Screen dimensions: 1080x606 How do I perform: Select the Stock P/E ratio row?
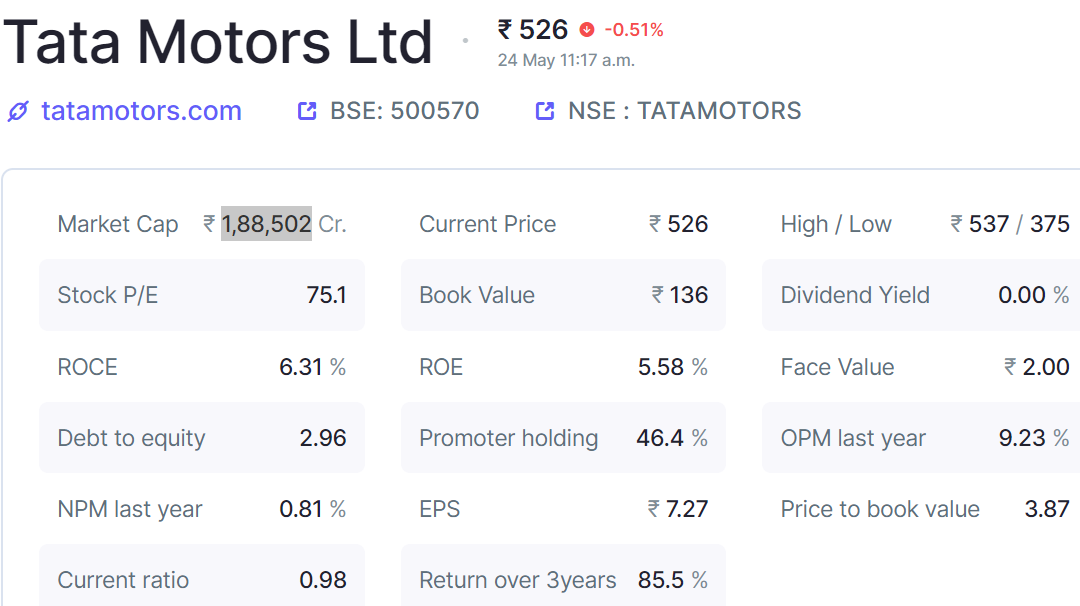(x=202, y=295)
